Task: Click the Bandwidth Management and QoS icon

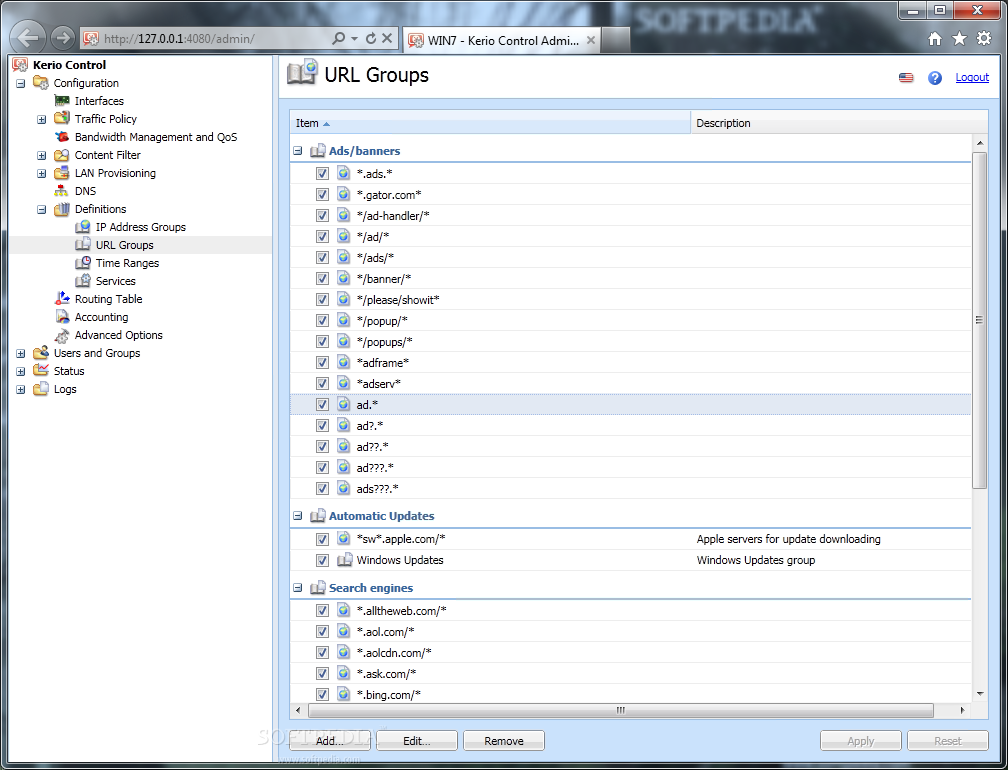Action: (62, 136)
